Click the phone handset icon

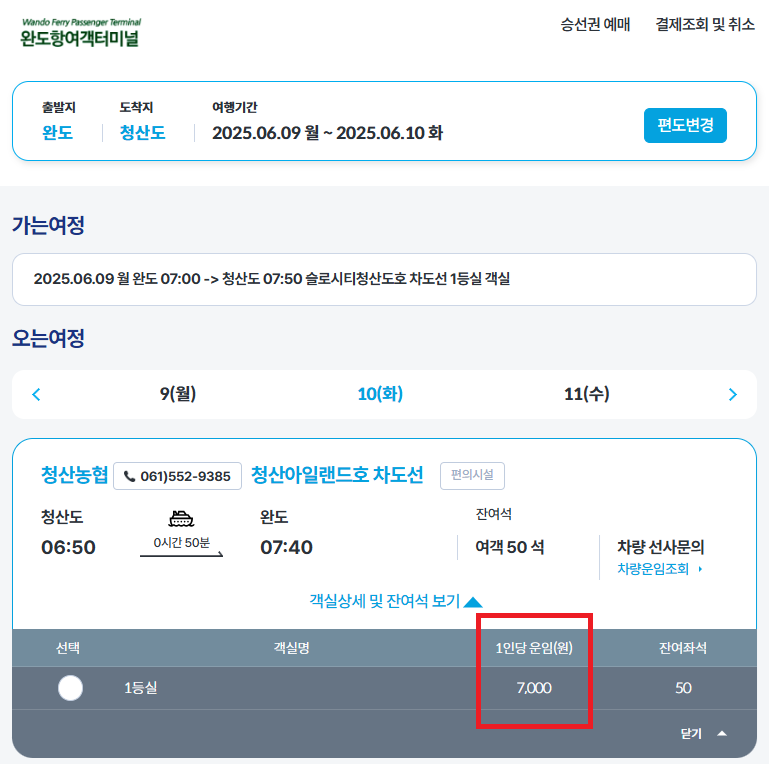point(129,476)
